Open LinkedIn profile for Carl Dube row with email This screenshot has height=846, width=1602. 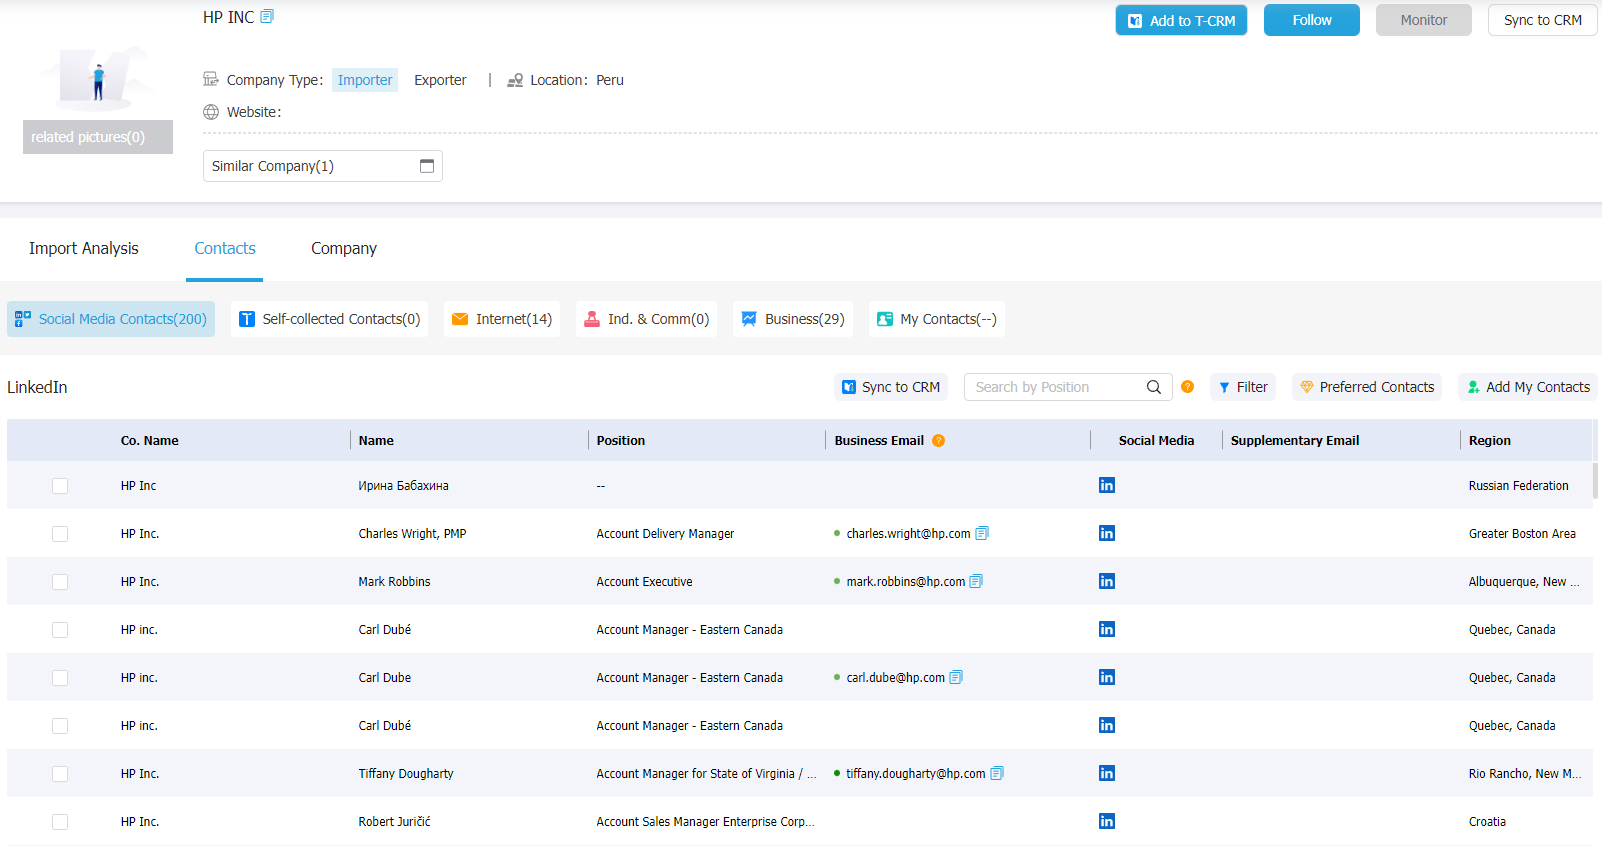point(1106,677)
